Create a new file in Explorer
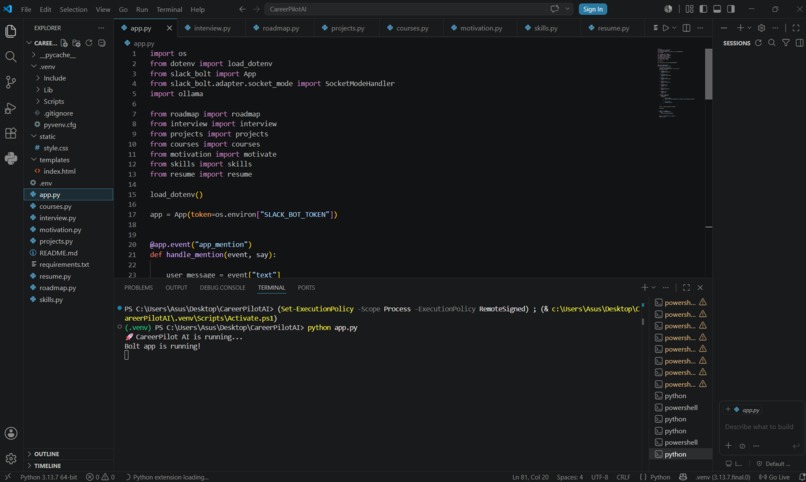Viewport: 806px width, 482px height. coord(64,43)
